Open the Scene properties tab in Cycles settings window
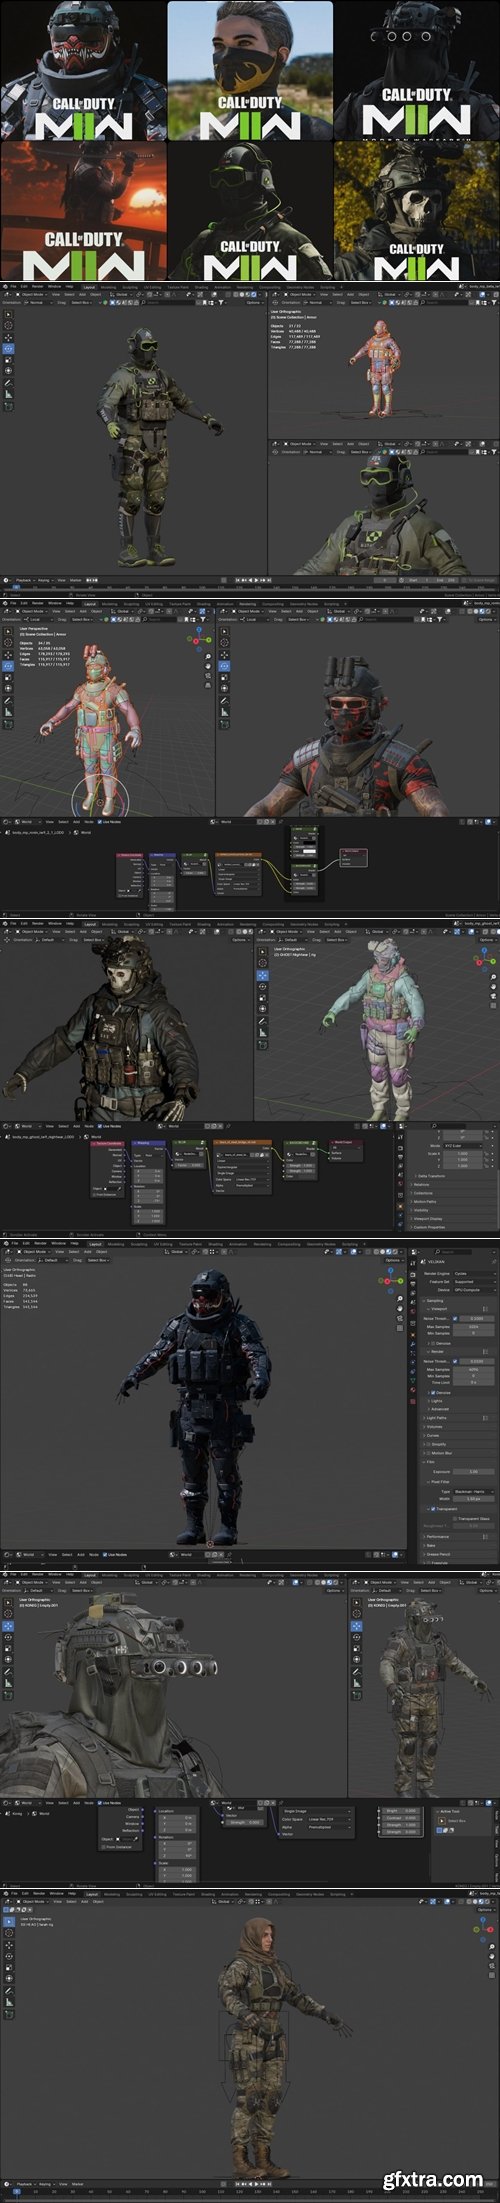Screen dimensions: 500x2203 click(413, 1302)
